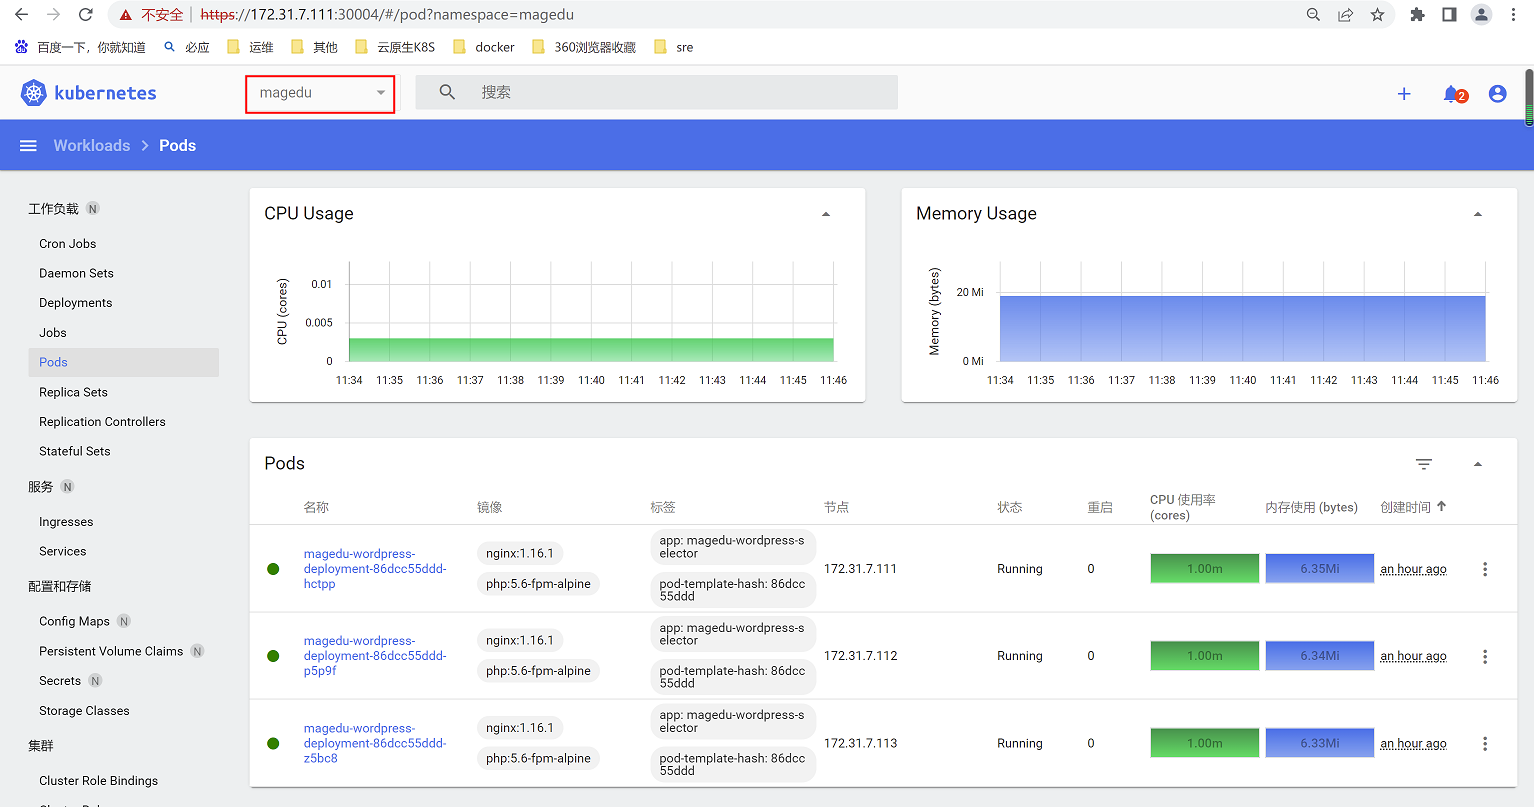Open the hamburger navigation menu
This screenshot has width=1534, height=807.
(28, 146)
